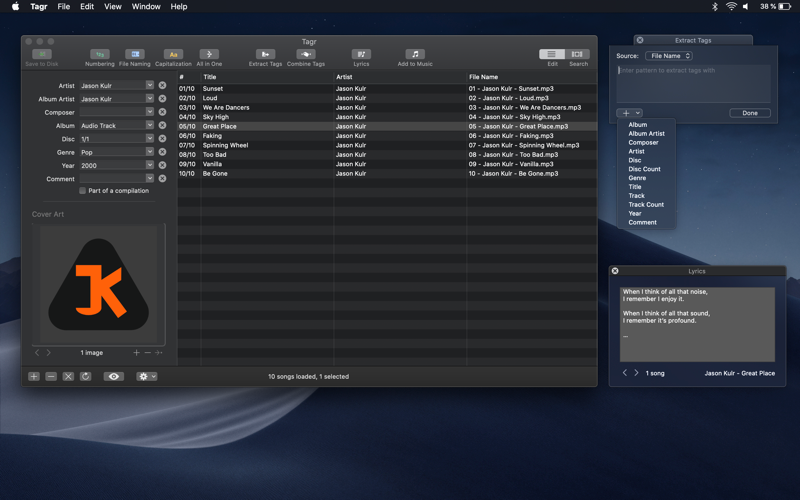Click the plus tag dropdown in Extract Tags
Screen dimensions: 800x500
pyautogui.click(x=629, y=113)
